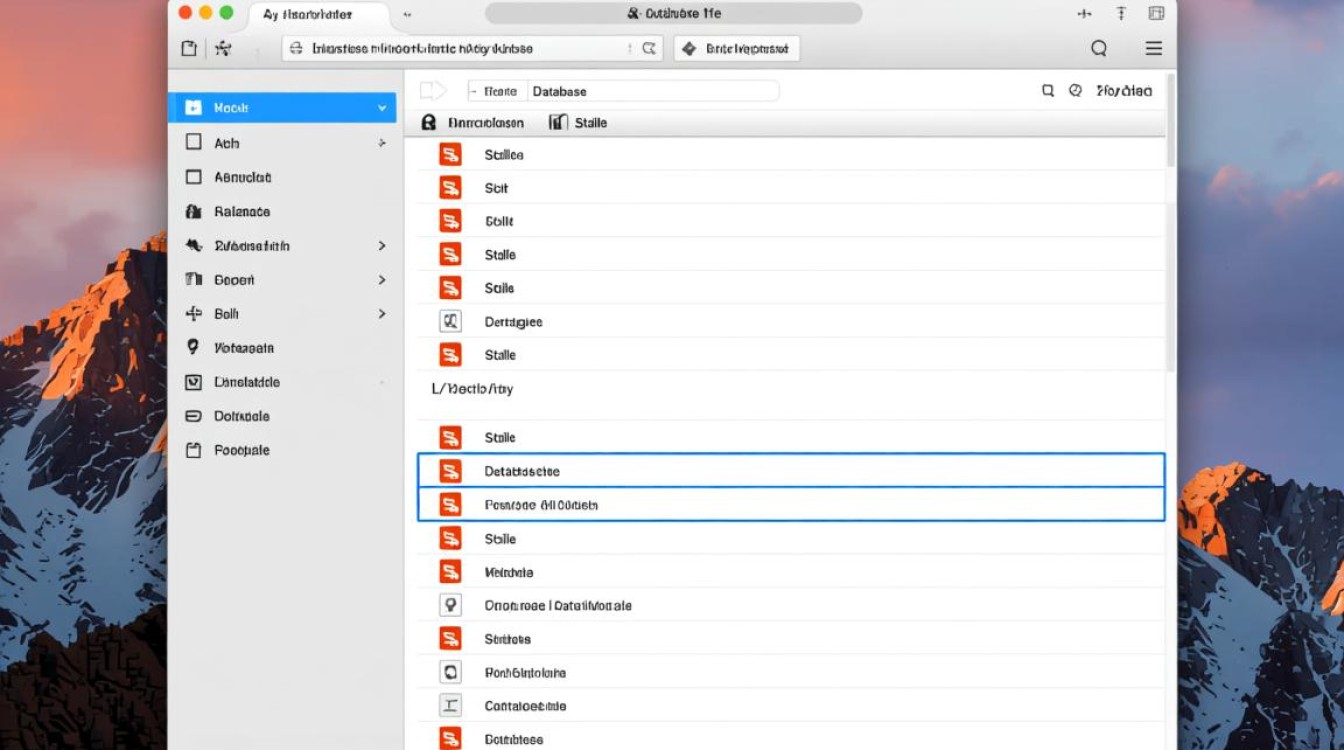The height and width of the screenshot is (750, 1344).
Task: Click the clock icon near the panel search
Action: (x=1075, y=90)
